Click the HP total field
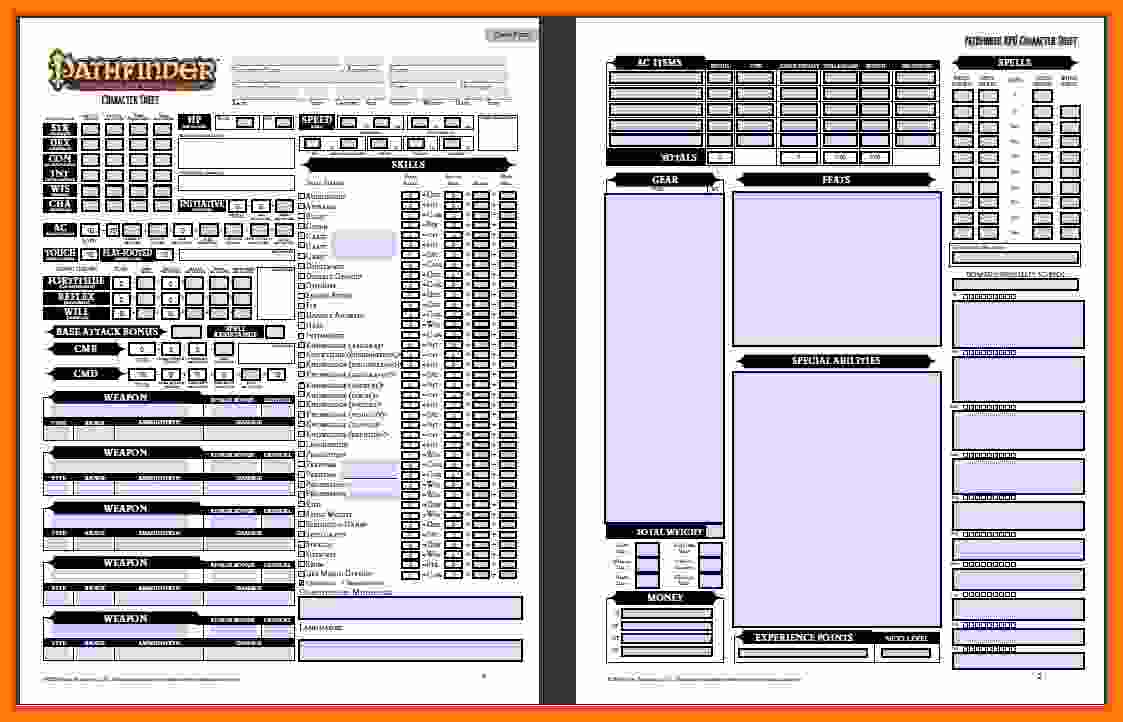The width and height of the screenshot is (1123, 722). coord(245,122)
